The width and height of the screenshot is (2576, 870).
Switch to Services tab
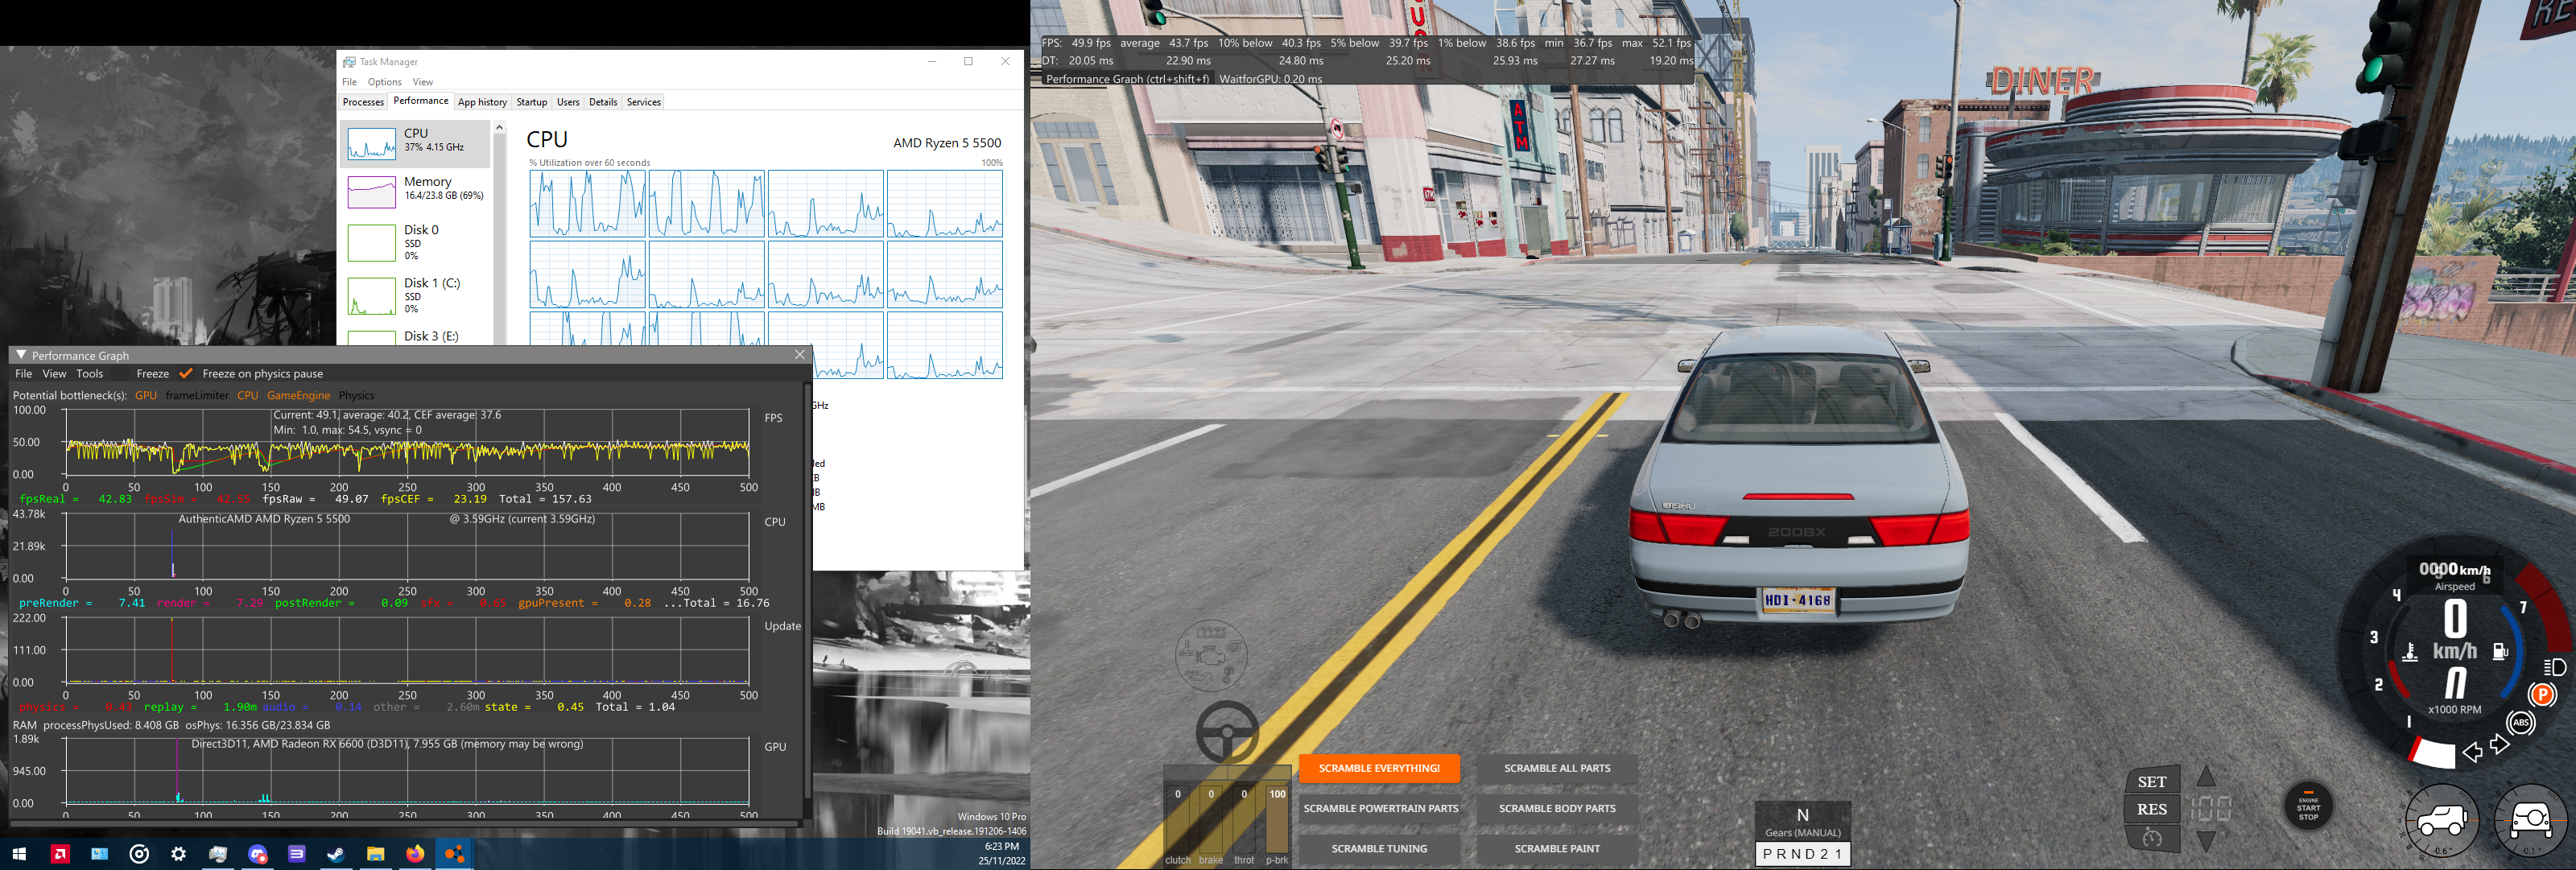[644, 102]
